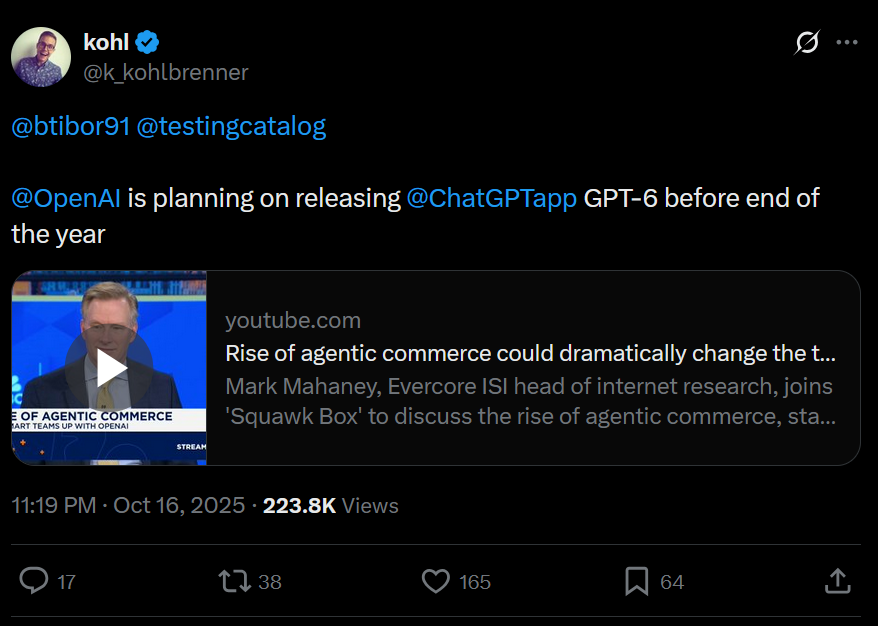
Task: Open kohl's profile picture avatar
Action: [x=41, y=57]
